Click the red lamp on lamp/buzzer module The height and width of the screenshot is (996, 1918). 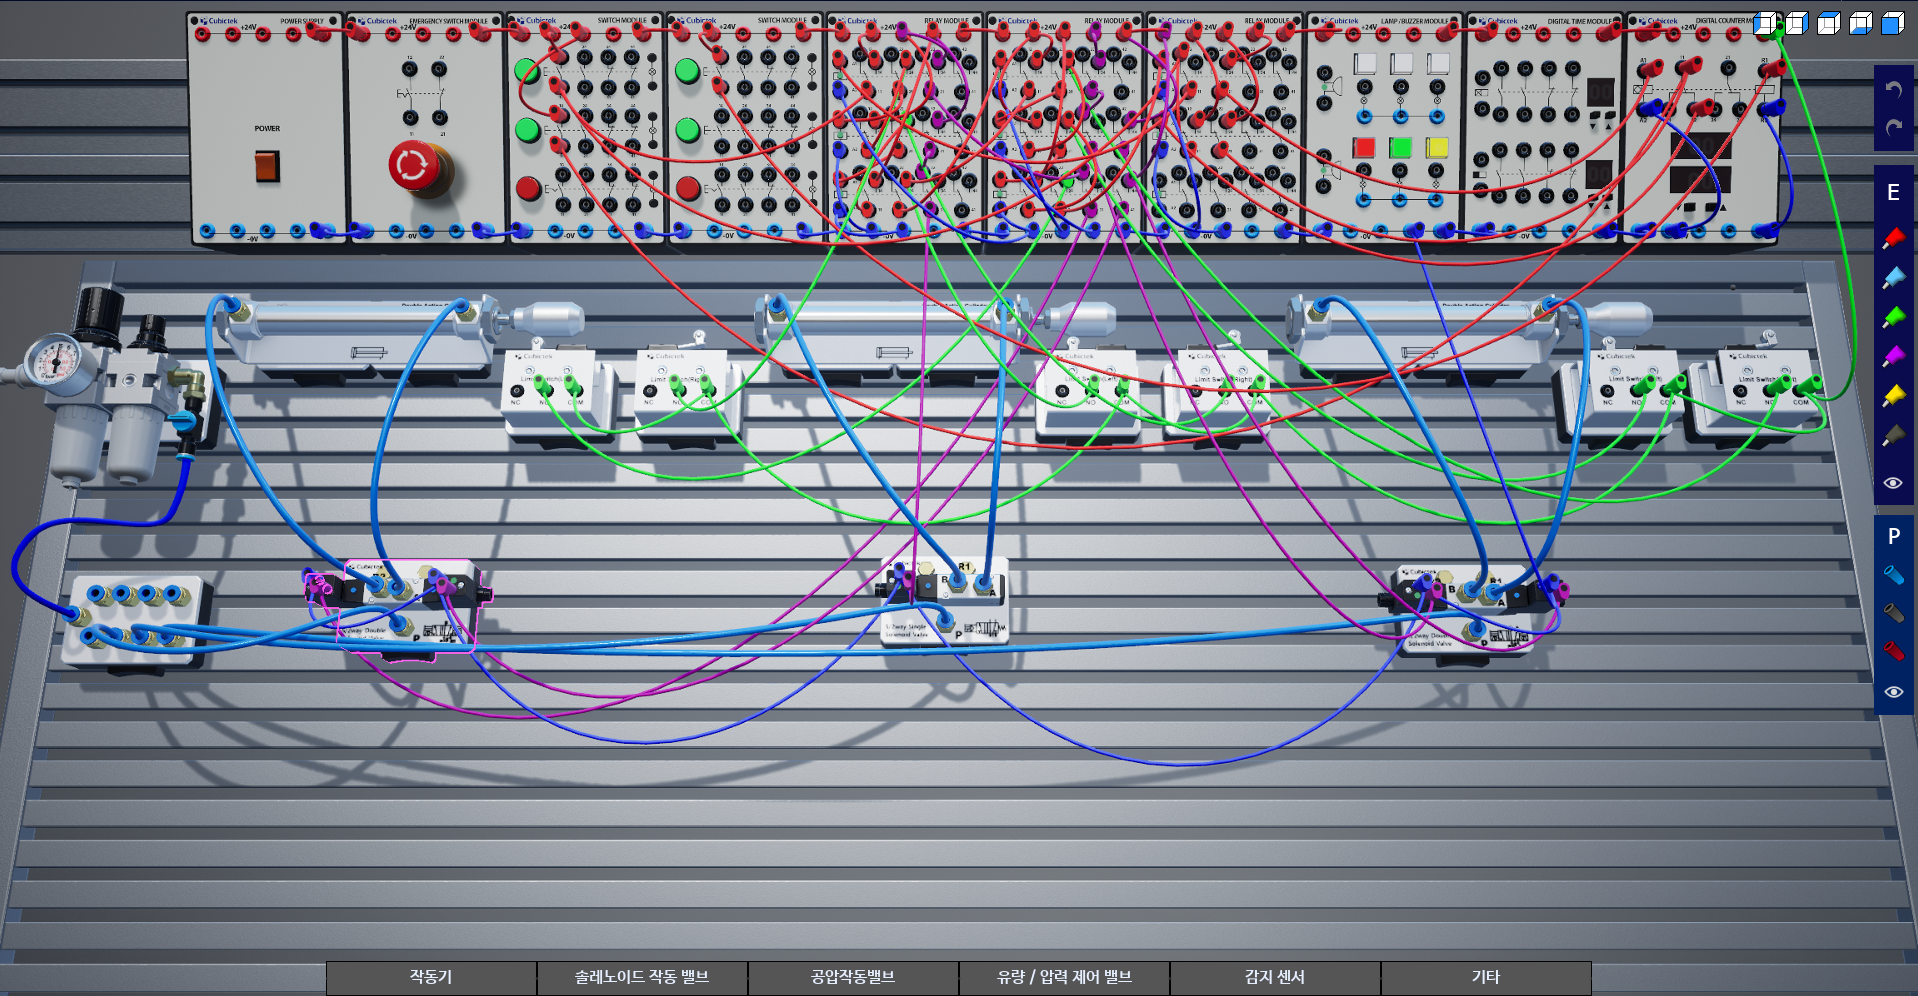pyautogui.click(x=1364, y=148)
